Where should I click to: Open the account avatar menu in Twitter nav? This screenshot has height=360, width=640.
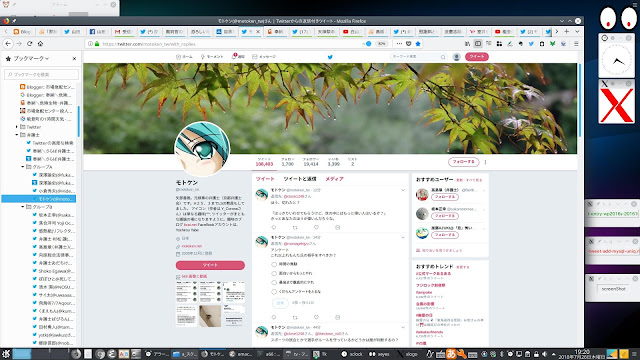click(x=457, y=57)
